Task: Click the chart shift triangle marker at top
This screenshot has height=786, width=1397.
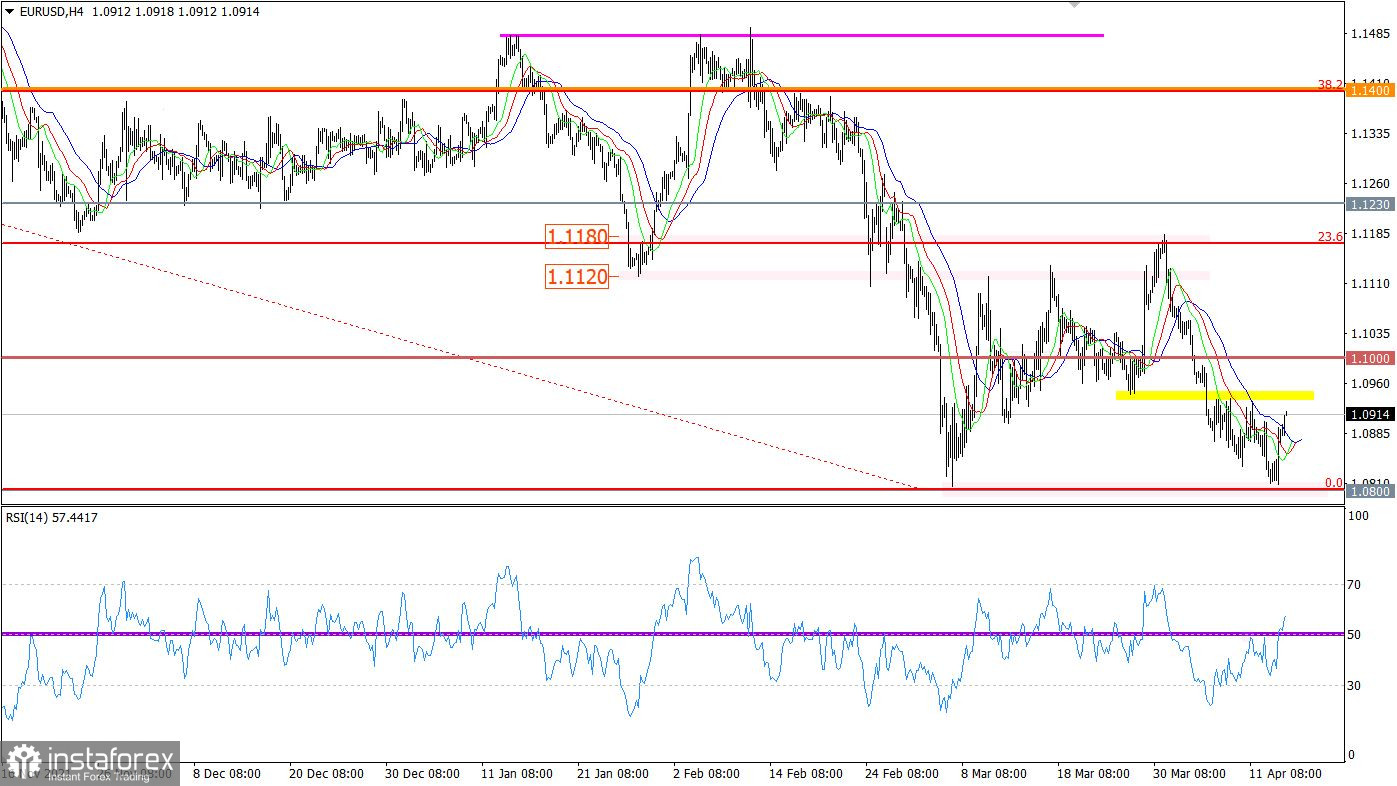Action: tap(1075, 5)
